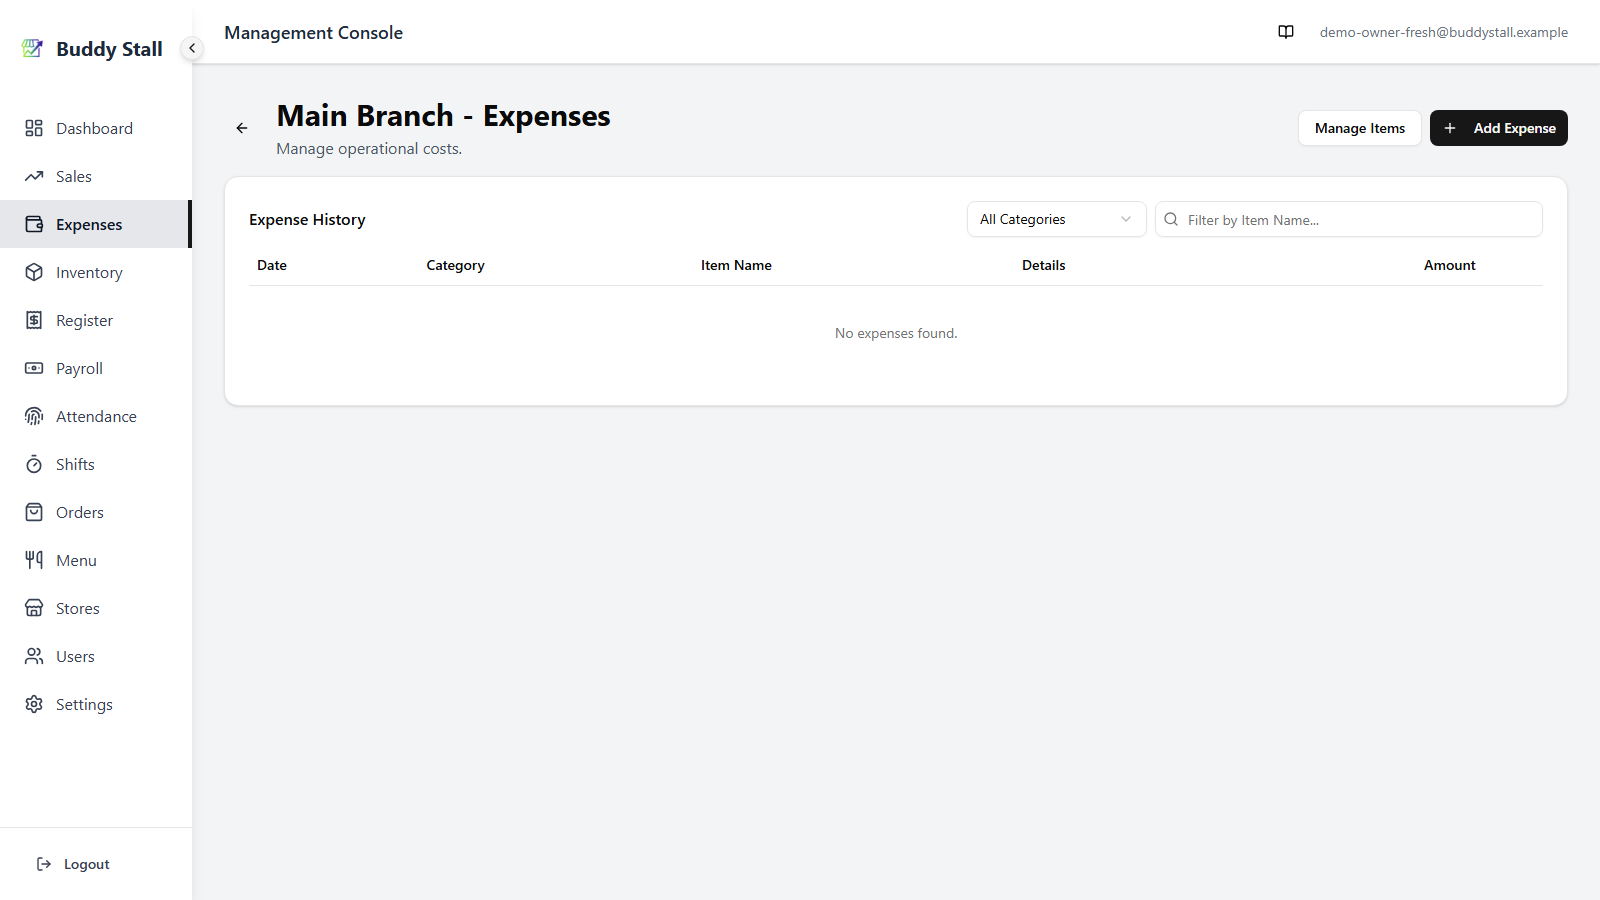Click the Buddy Stall brand name
This screenshot has width=1600, height=900.
[109, 49]
